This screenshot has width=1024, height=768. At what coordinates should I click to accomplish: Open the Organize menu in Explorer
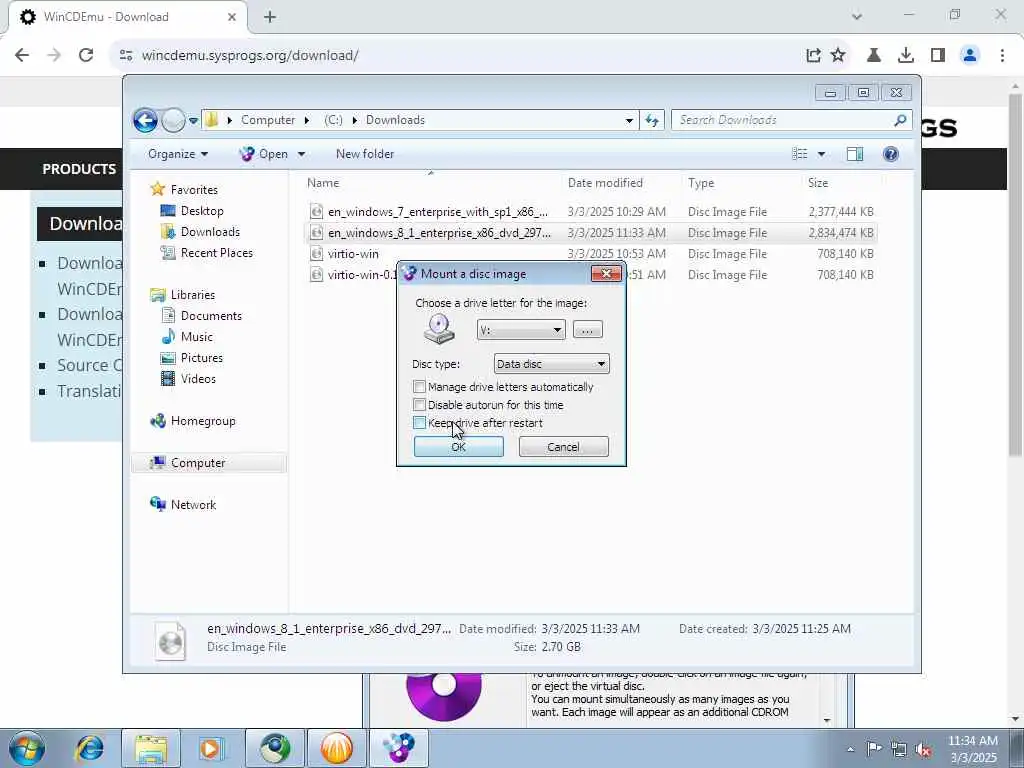coord(178,154)
